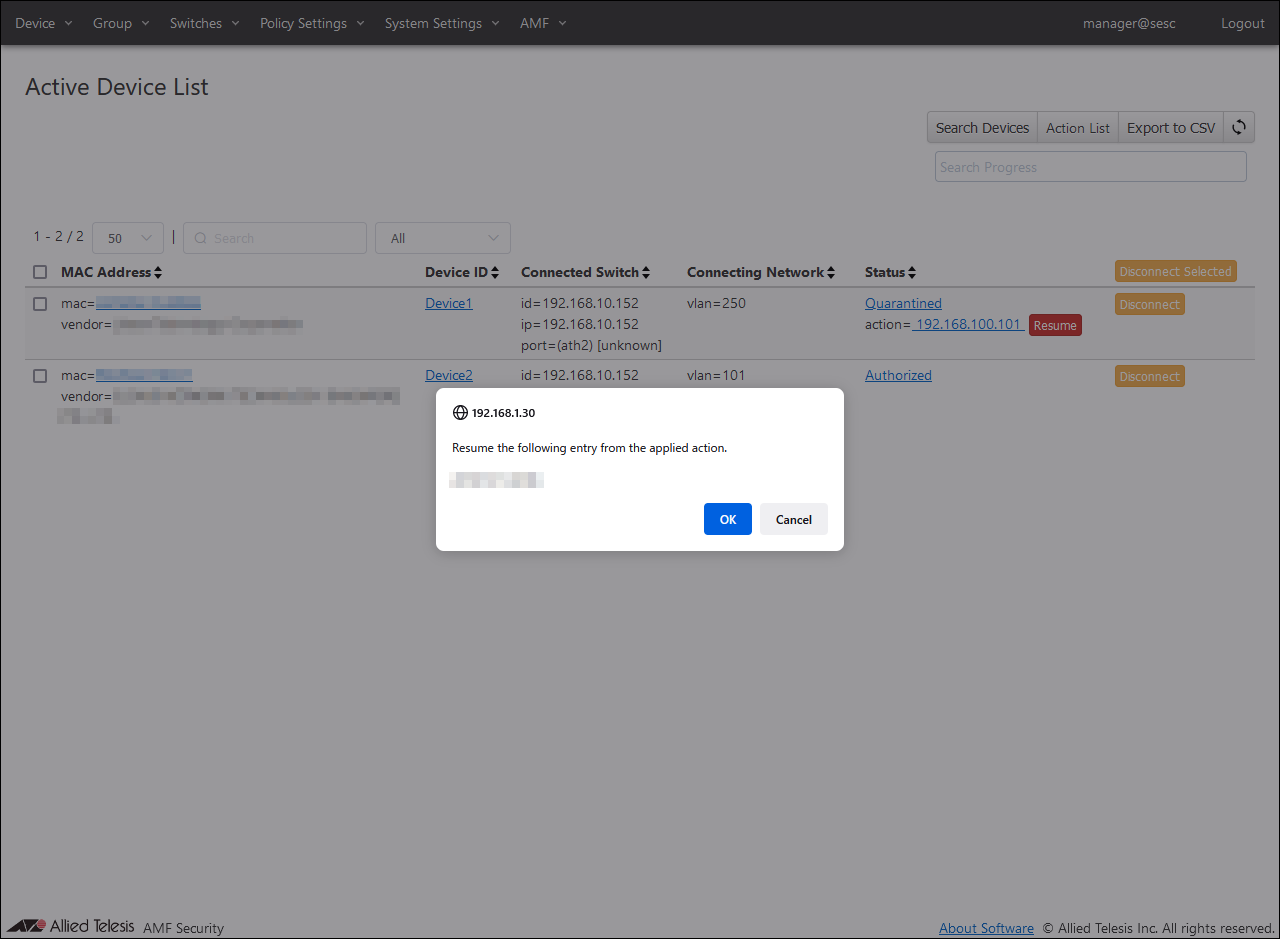Sort by Connecting Network column arrows
The image size is (1280, 939).
(x=832, y=273)
